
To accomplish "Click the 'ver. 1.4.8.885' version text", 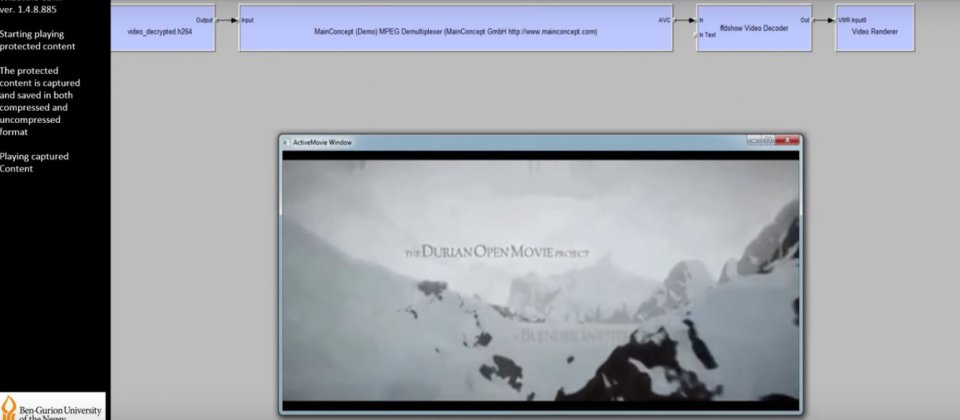I will (28, 9).
